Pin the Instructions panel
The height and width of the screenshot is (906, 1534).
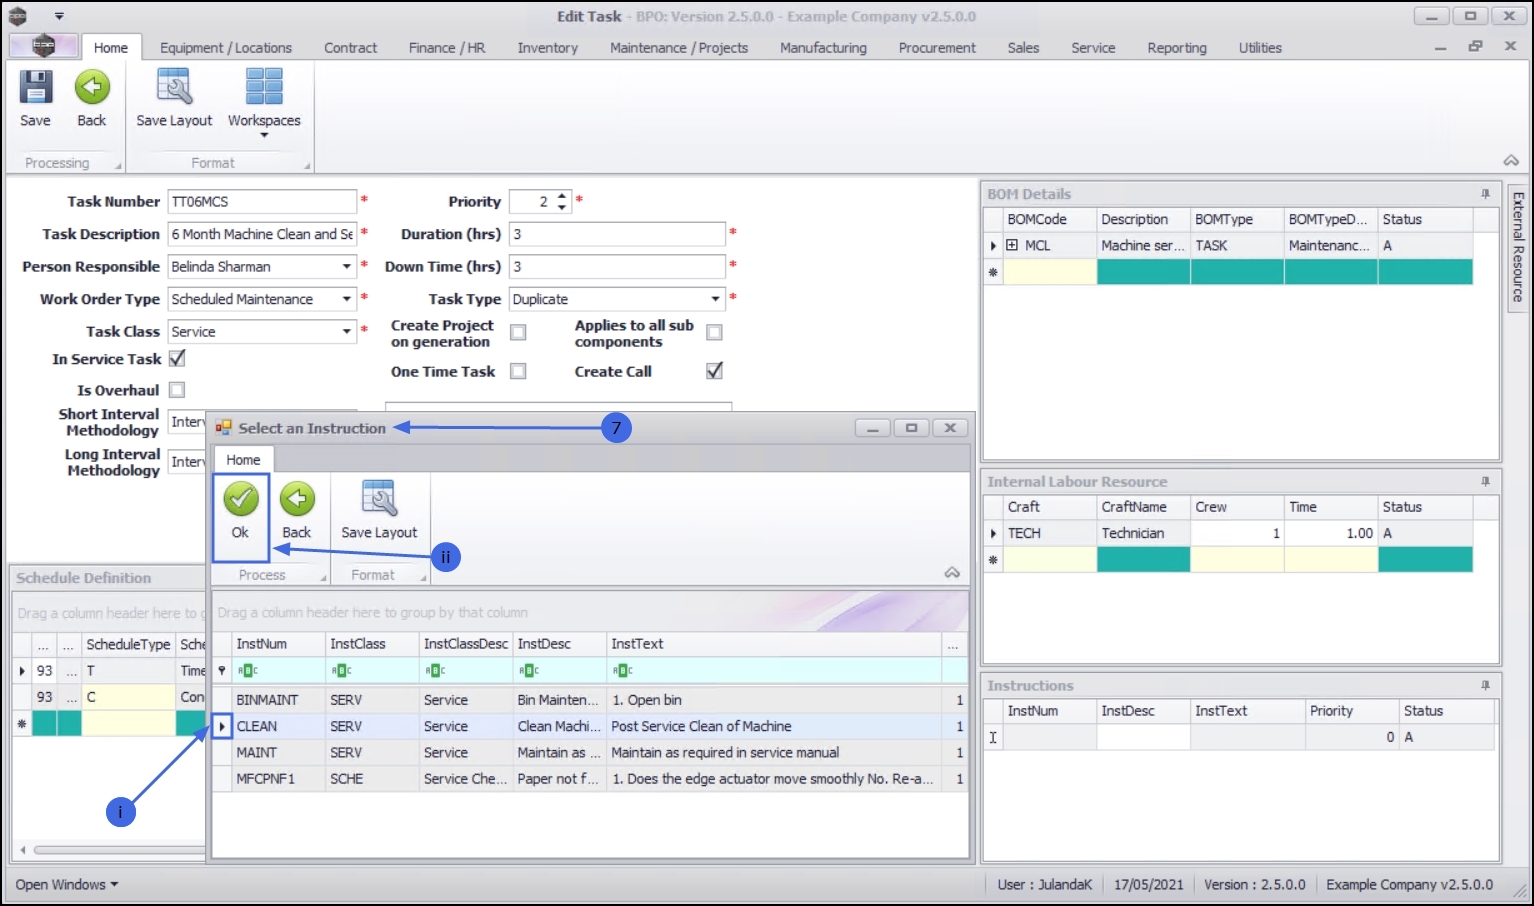click(x=1485, y=686)
